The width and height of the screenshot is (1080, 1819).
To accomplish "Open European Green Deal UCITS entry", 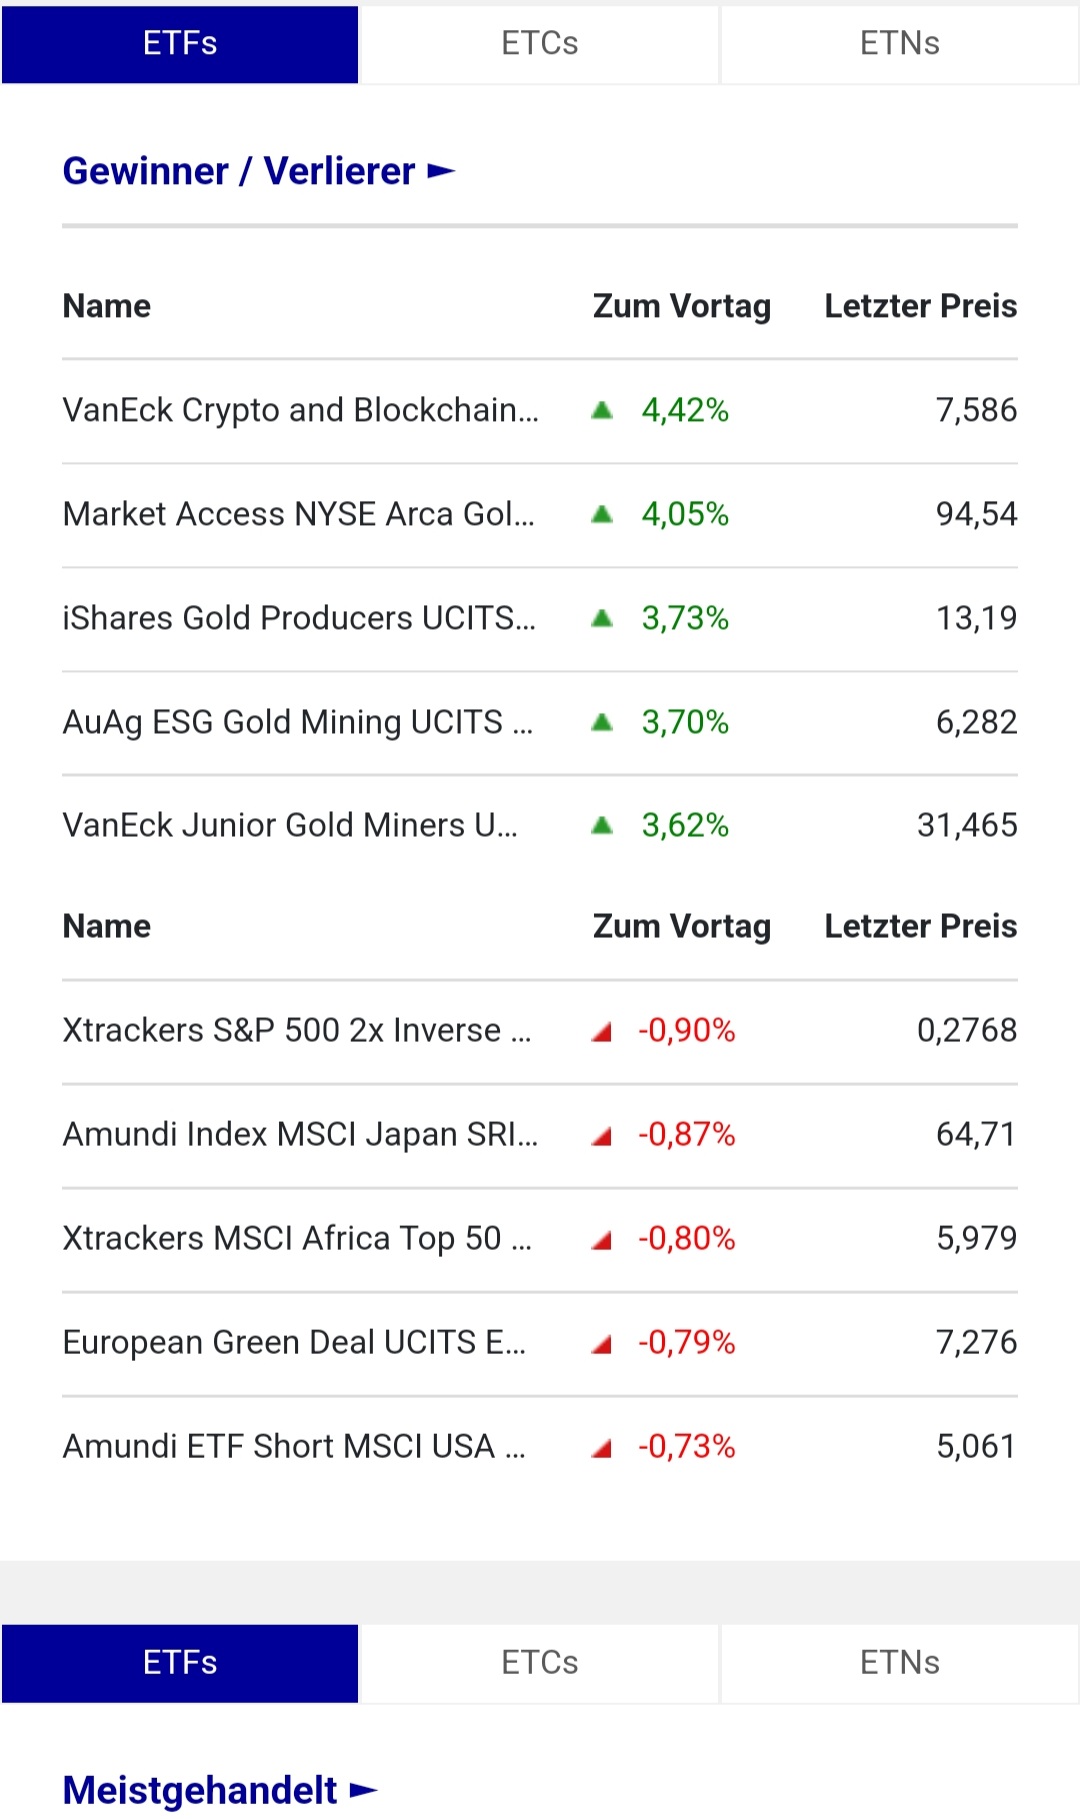I will click(293, 1342).
